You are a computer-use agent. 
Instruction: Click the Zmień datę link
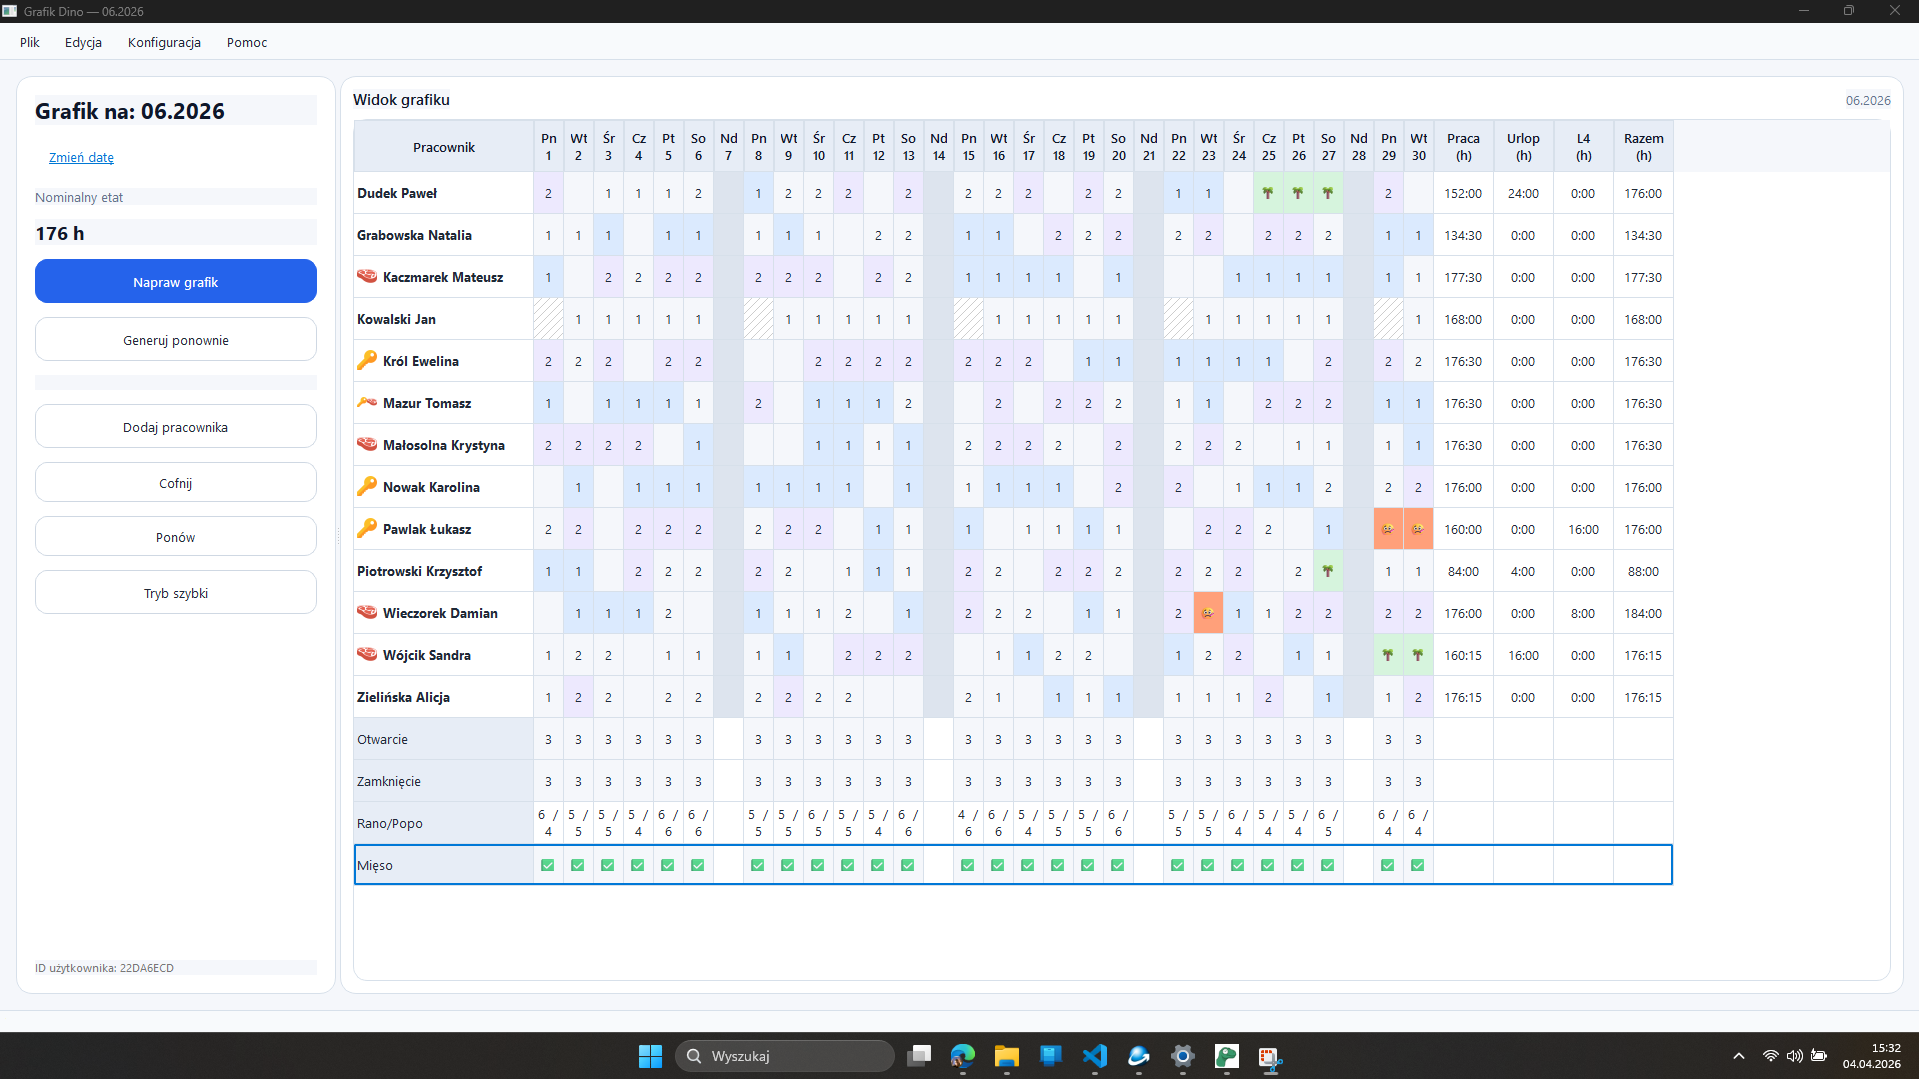coord(81,157)
